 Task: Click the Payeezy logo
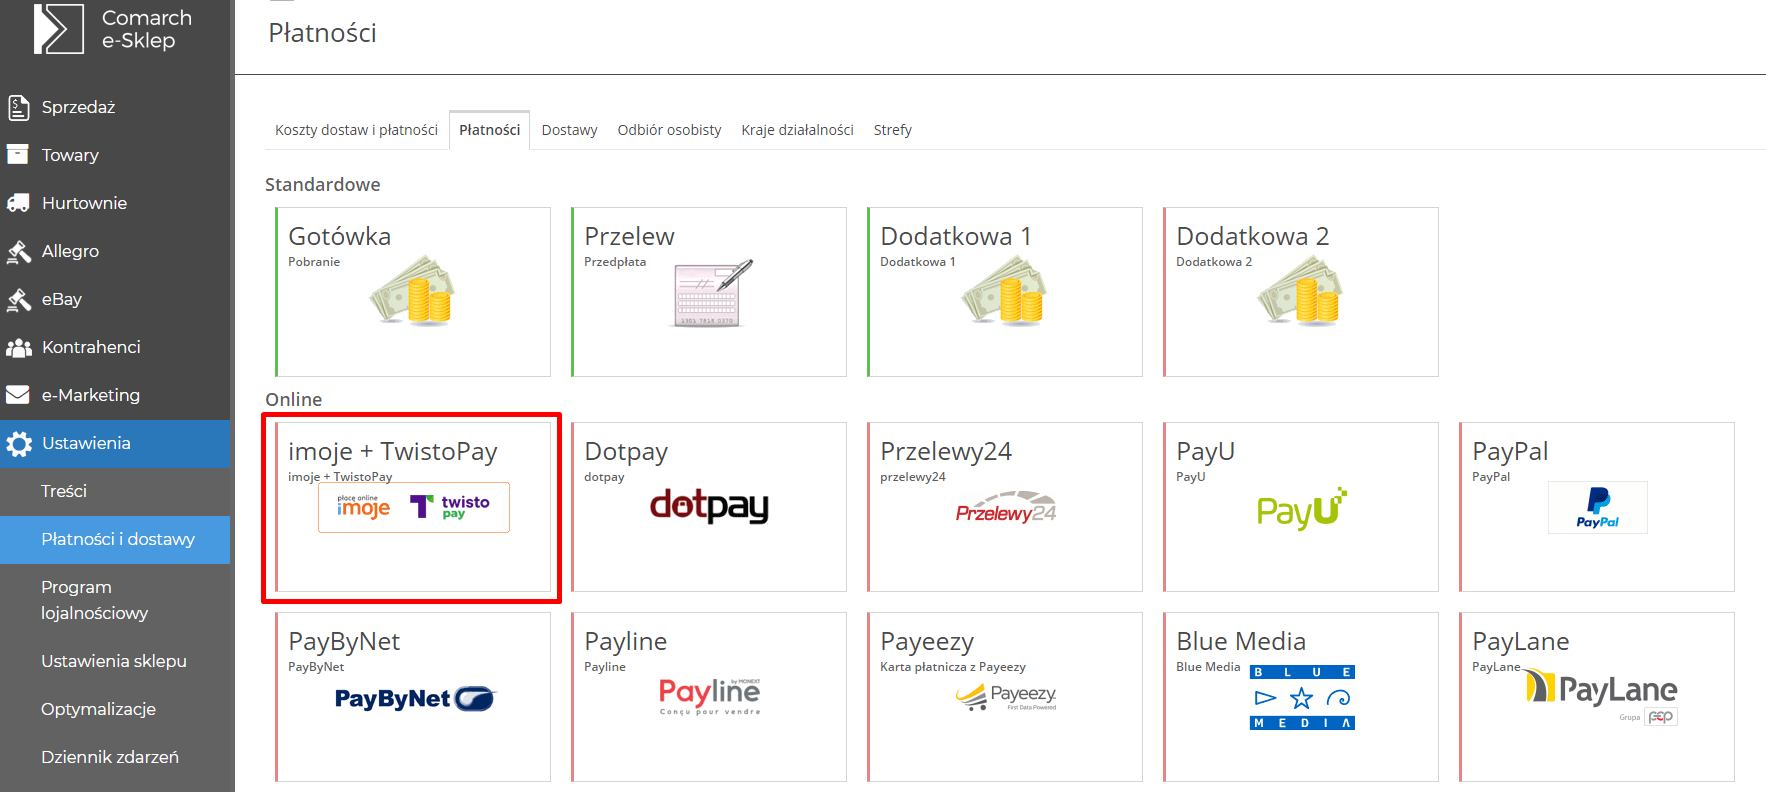click(1005, 697)
